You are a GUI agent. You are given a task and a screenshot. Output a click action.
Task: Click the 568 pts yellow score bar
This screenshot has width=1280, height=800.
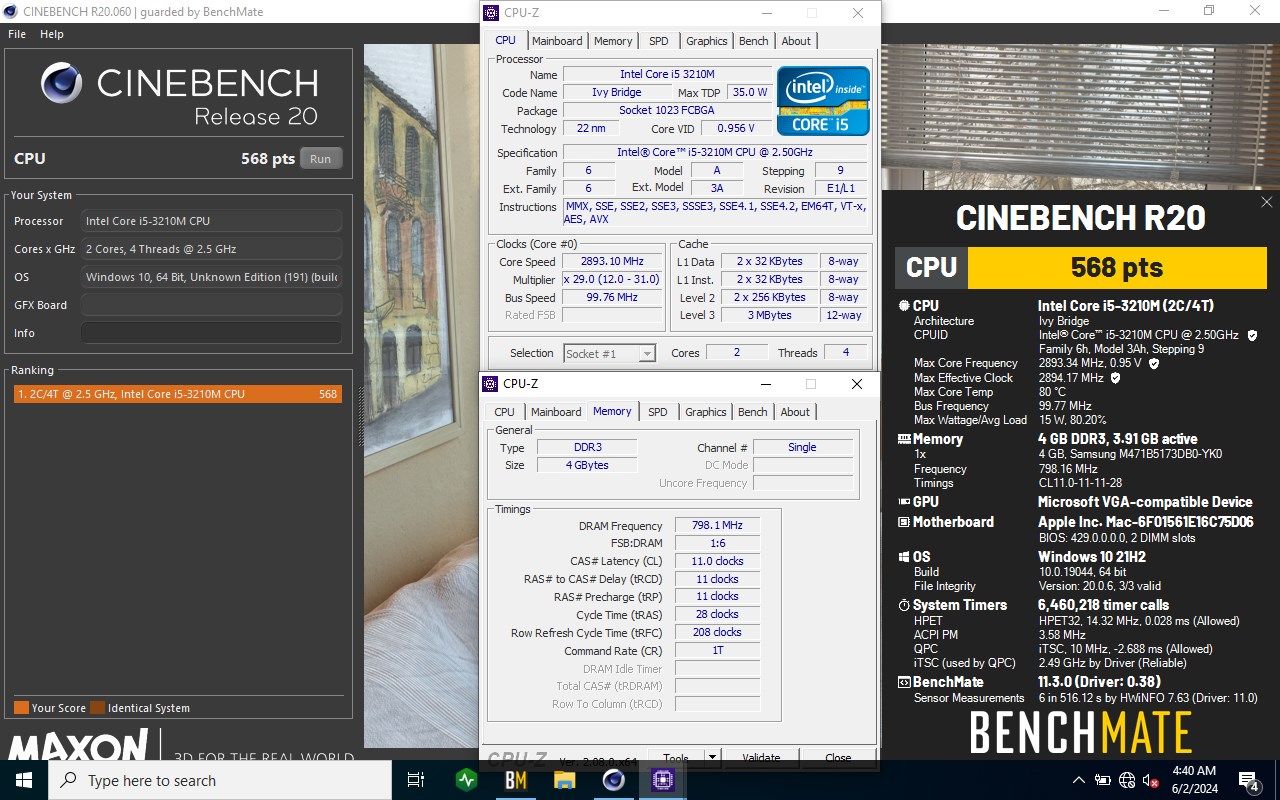tap(1117, 267)
